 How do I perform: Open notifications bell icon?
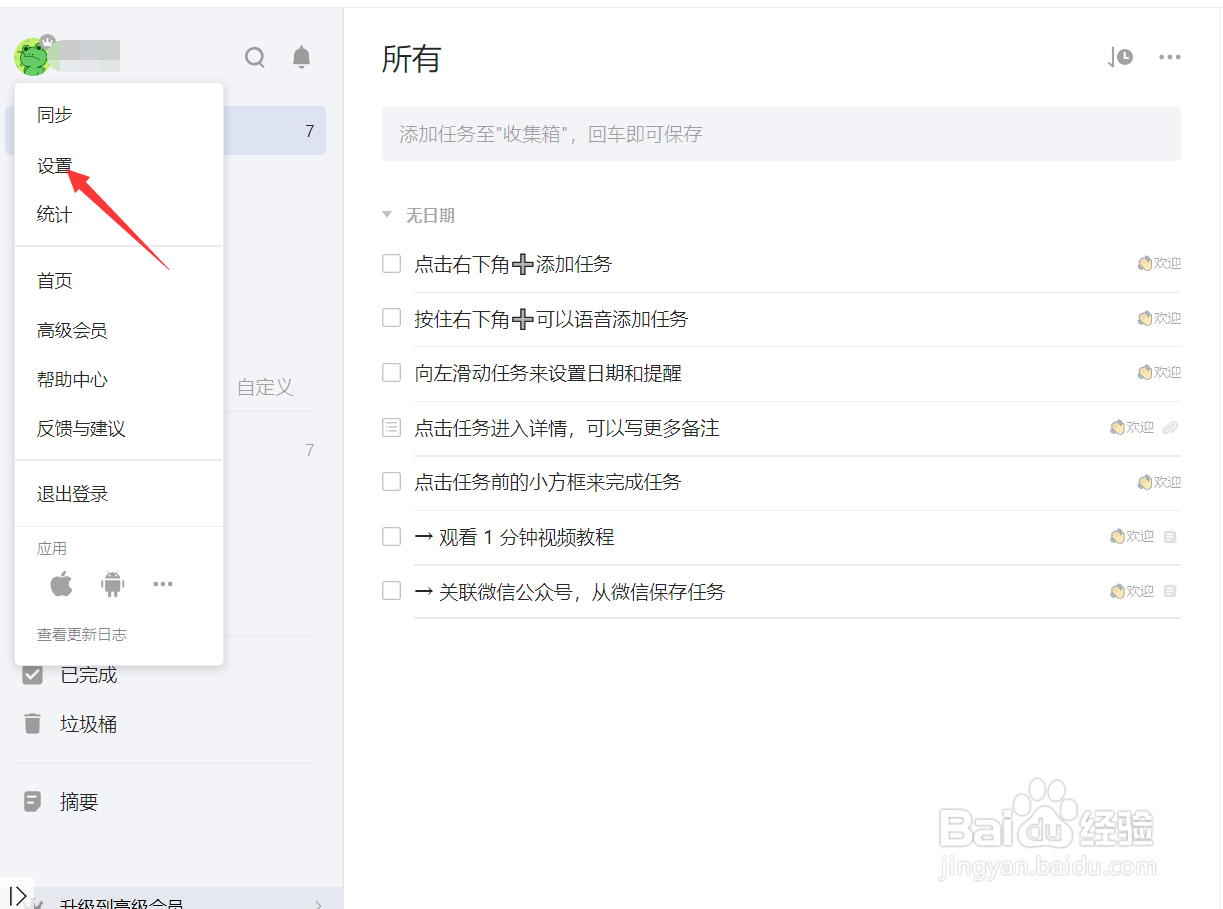click(302, 57)
